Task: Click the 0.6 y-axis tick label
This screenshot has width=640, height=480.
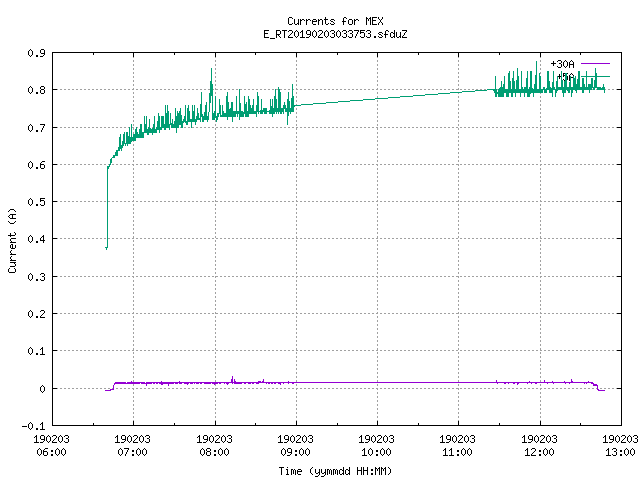Action: click(36, 165)
